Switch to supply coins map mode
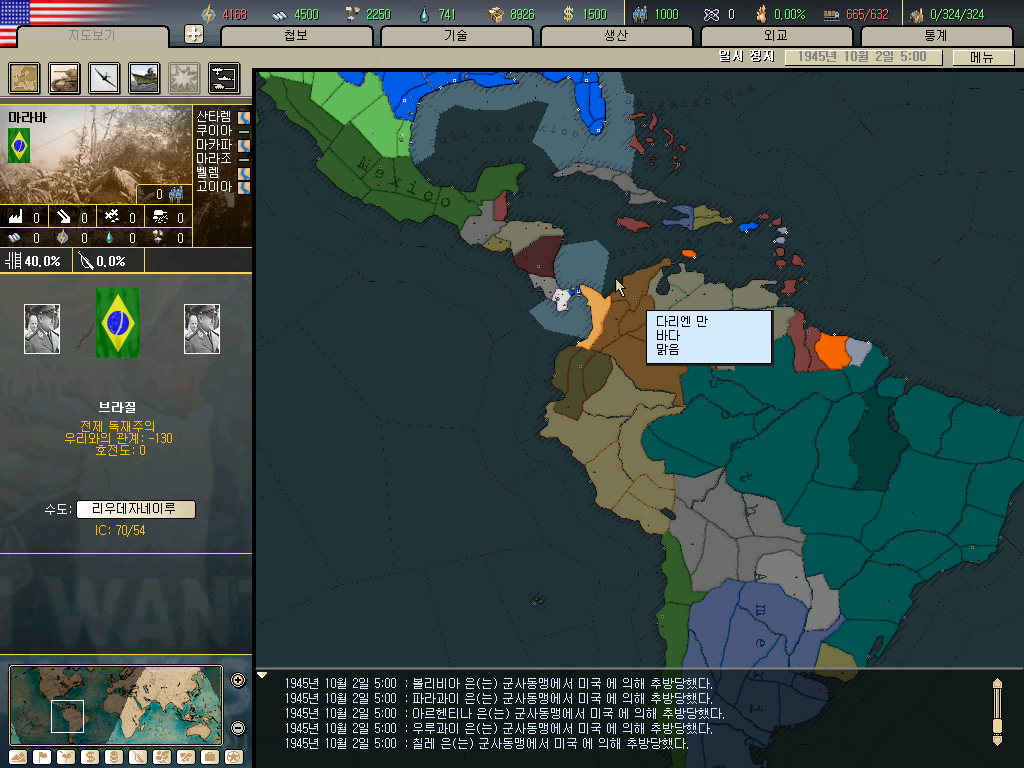The width and height of the screenshot is (1024, 768). point(114,757)
